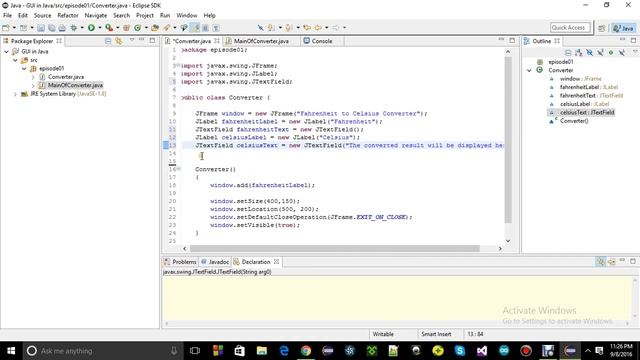
Task: Close the Declaration tab
Action: (x=276, y=262)
